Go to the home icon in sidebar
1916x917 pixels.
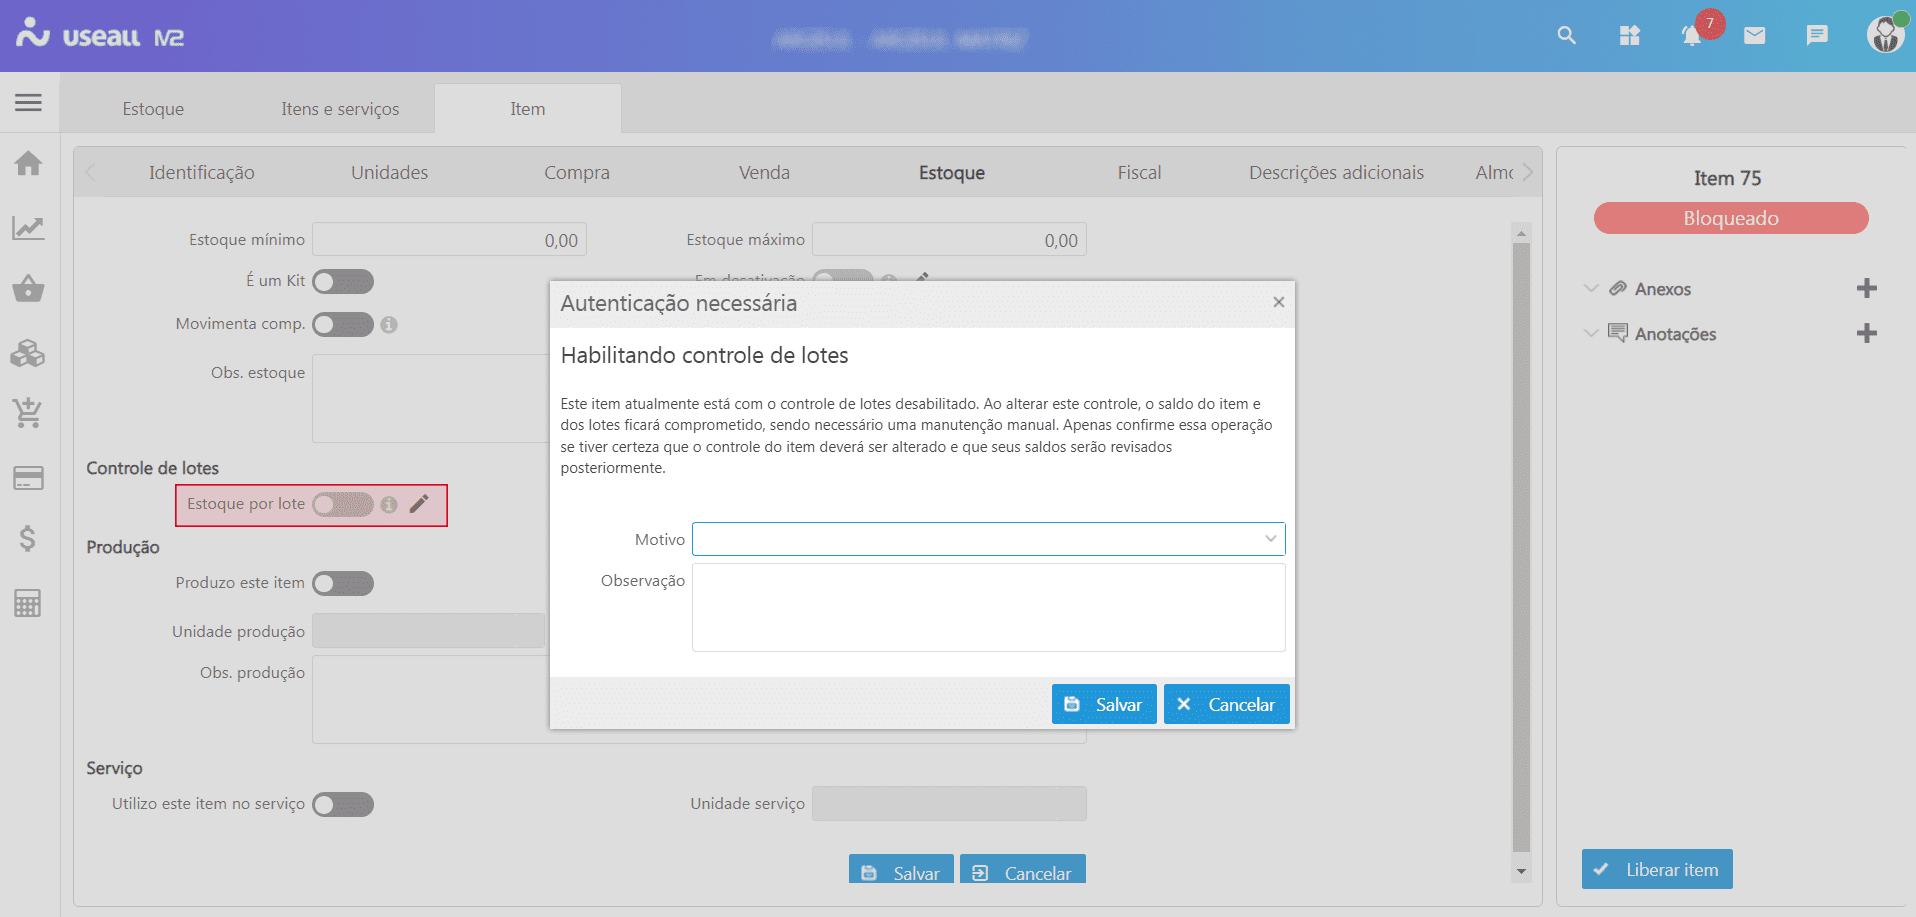click(x=28, y=163)
